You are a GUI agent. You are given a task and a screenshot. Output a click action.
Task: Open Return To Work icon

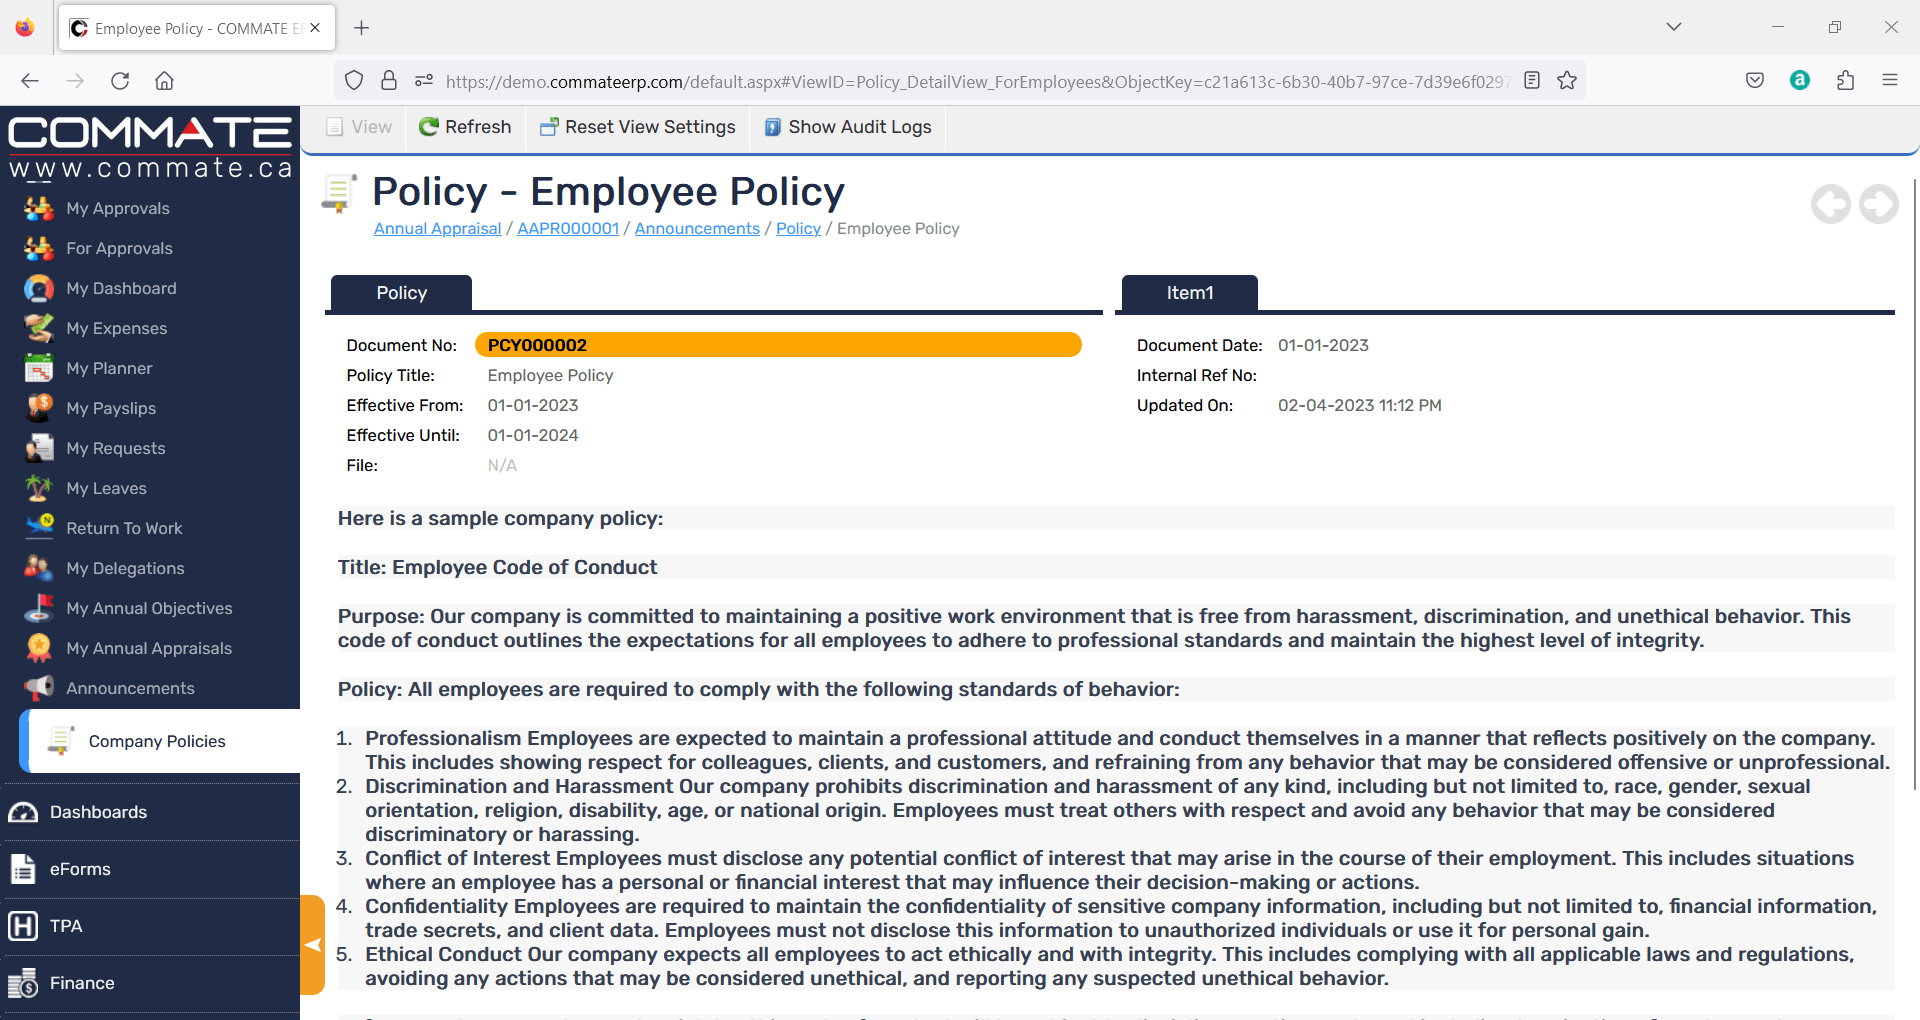(x=39, y=528)
